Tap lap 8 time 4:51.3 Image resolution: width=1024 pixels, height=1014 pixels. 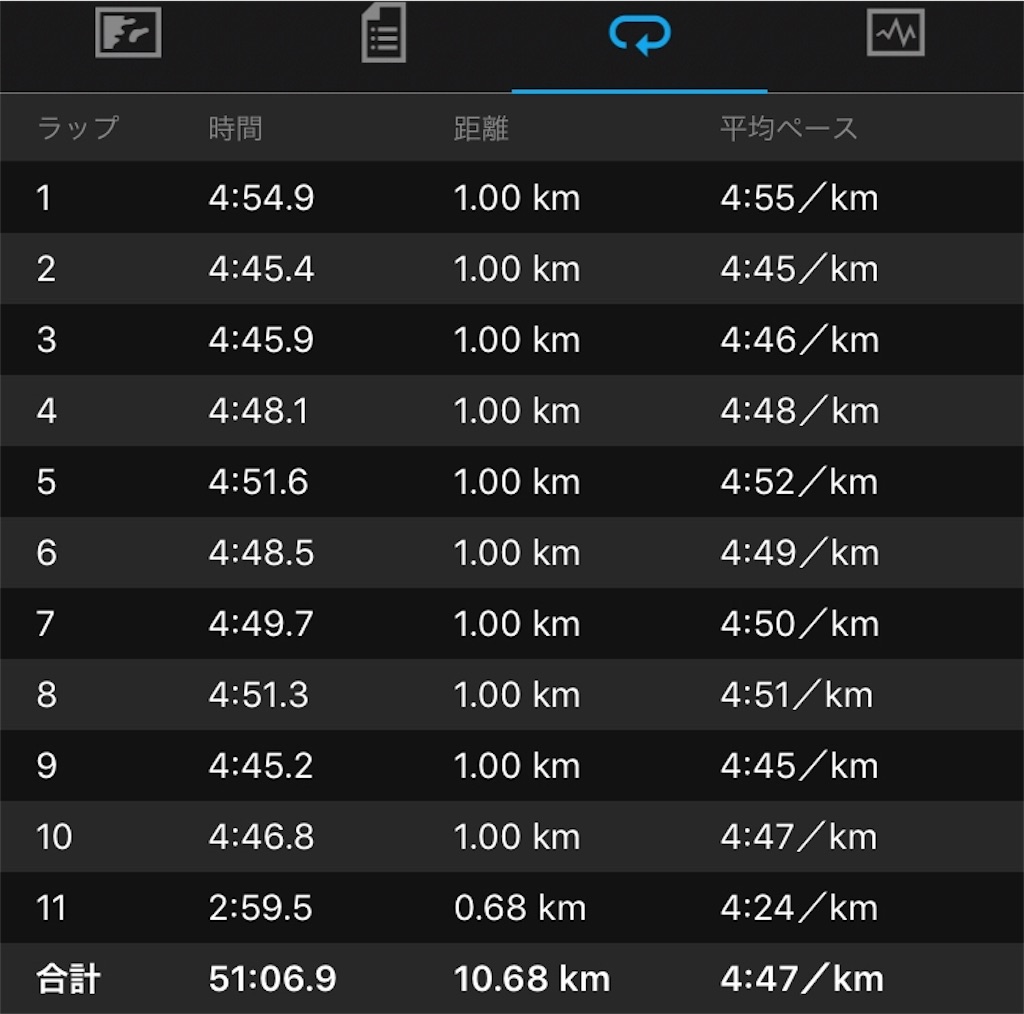pyautogui.click(x=258, y=695)
